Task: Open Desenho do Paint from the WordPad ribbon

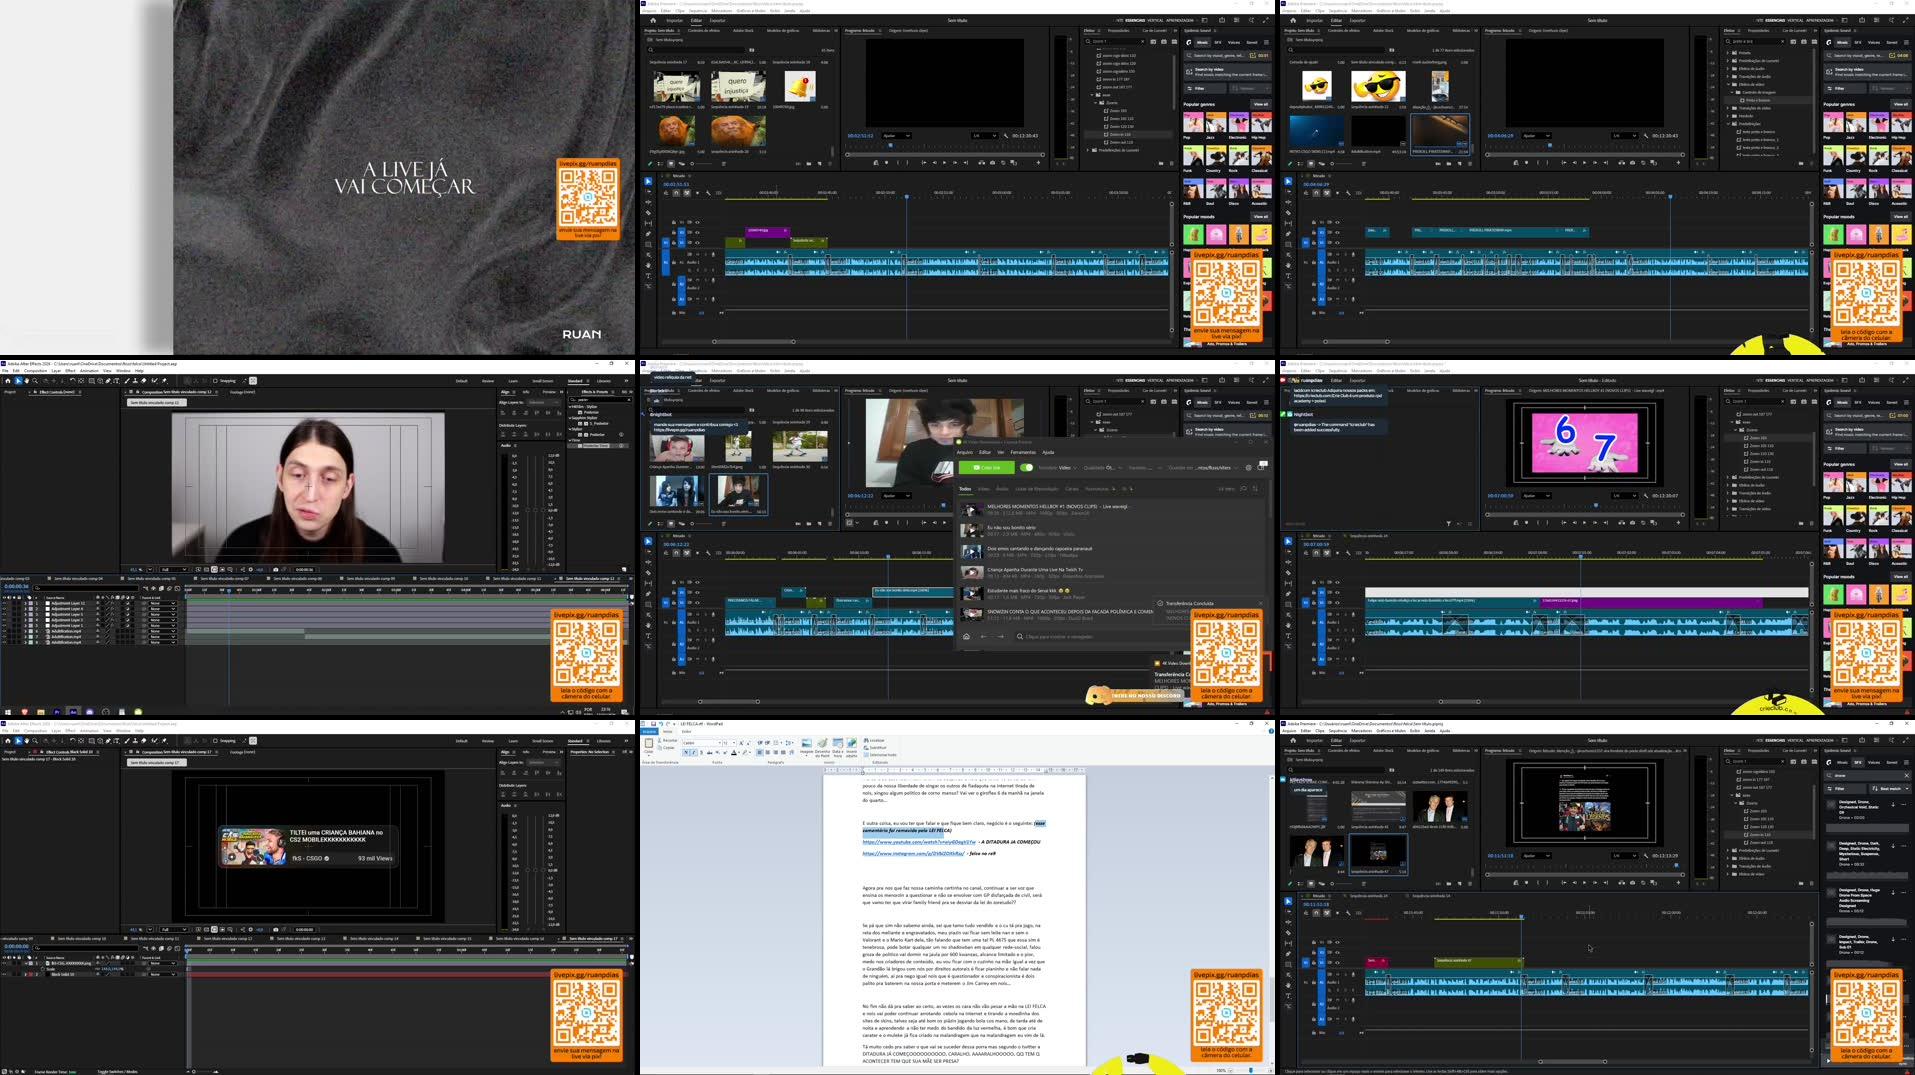Action: click(822, 745)
